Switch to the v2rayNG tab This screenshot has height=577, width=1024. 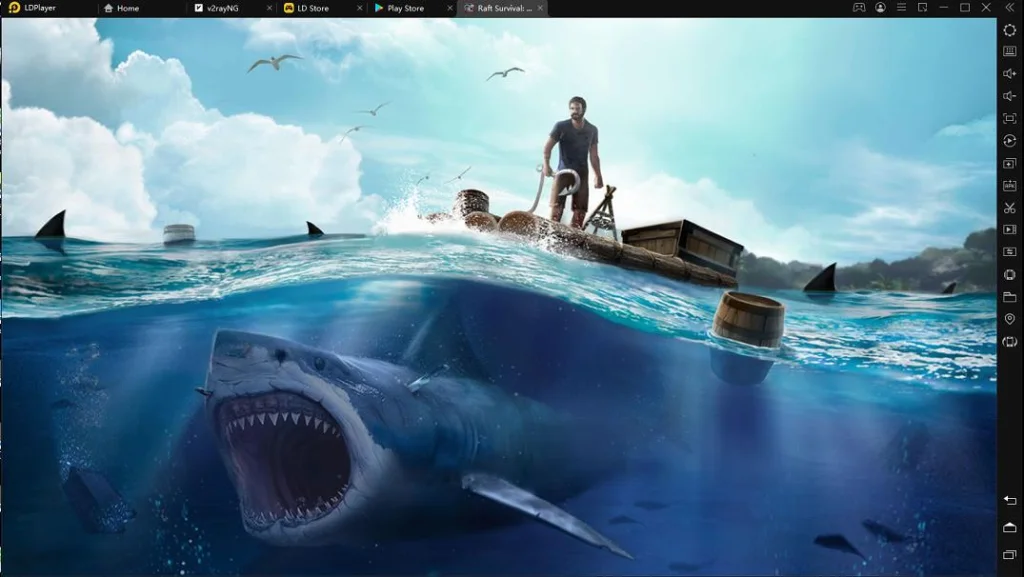[217, 8]
